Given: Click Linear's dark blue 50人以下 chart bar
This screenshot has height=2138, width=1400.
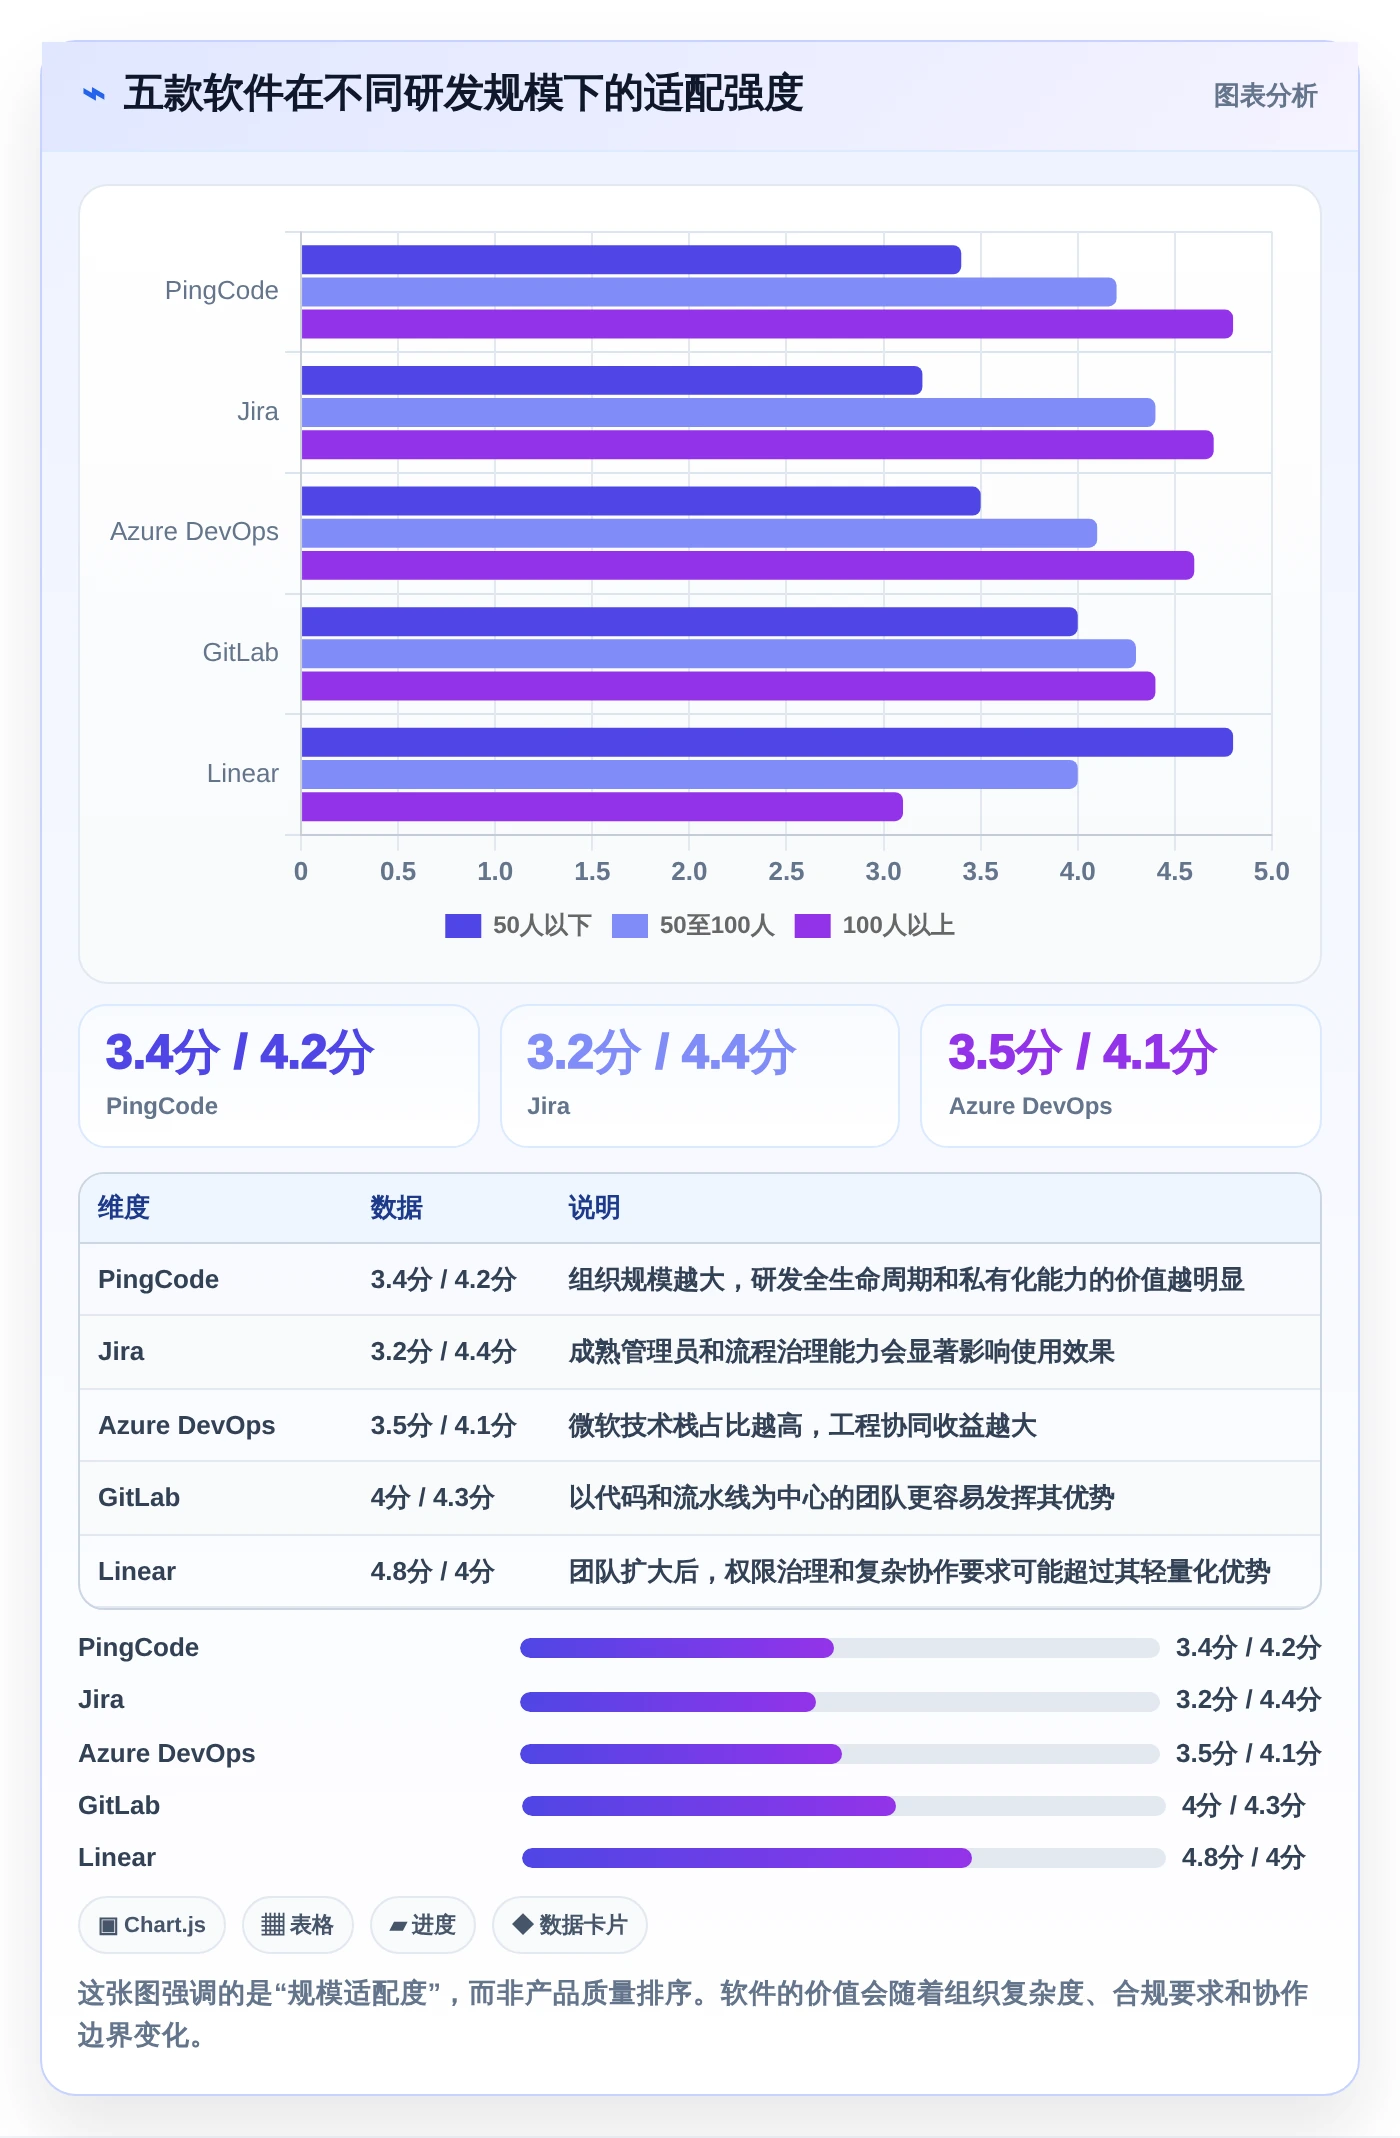Looking at the screenshot, I should click(767, 743).
